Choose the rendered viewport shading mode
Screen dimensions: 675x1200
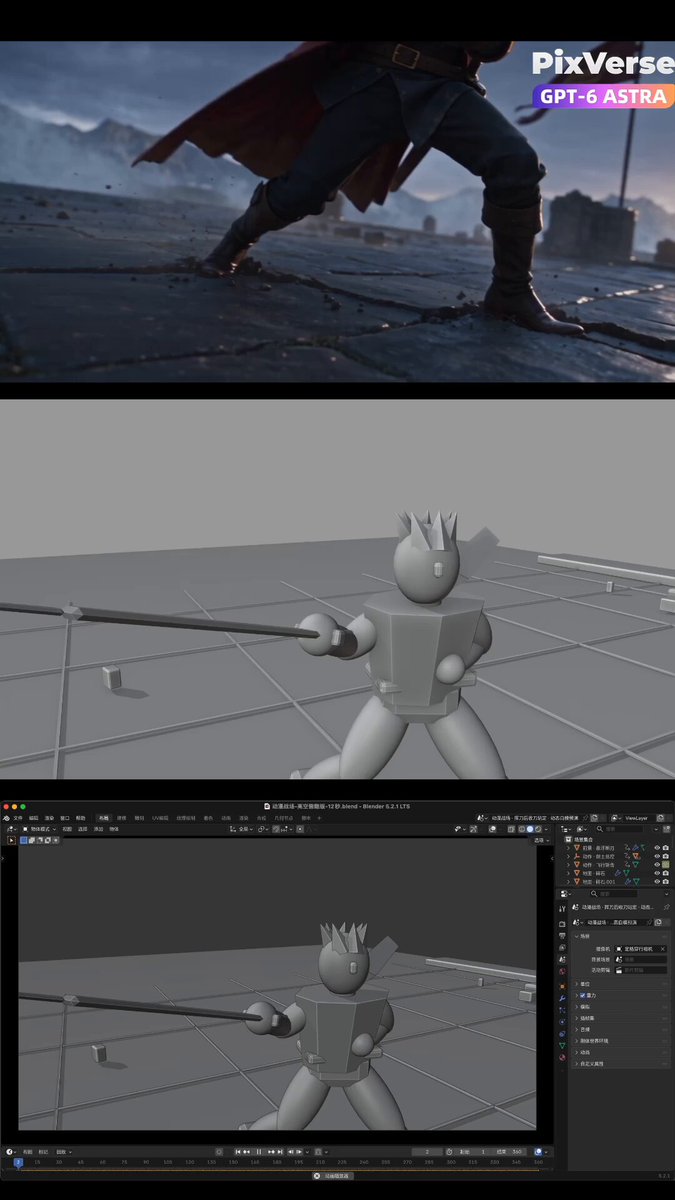coord(539,829)
